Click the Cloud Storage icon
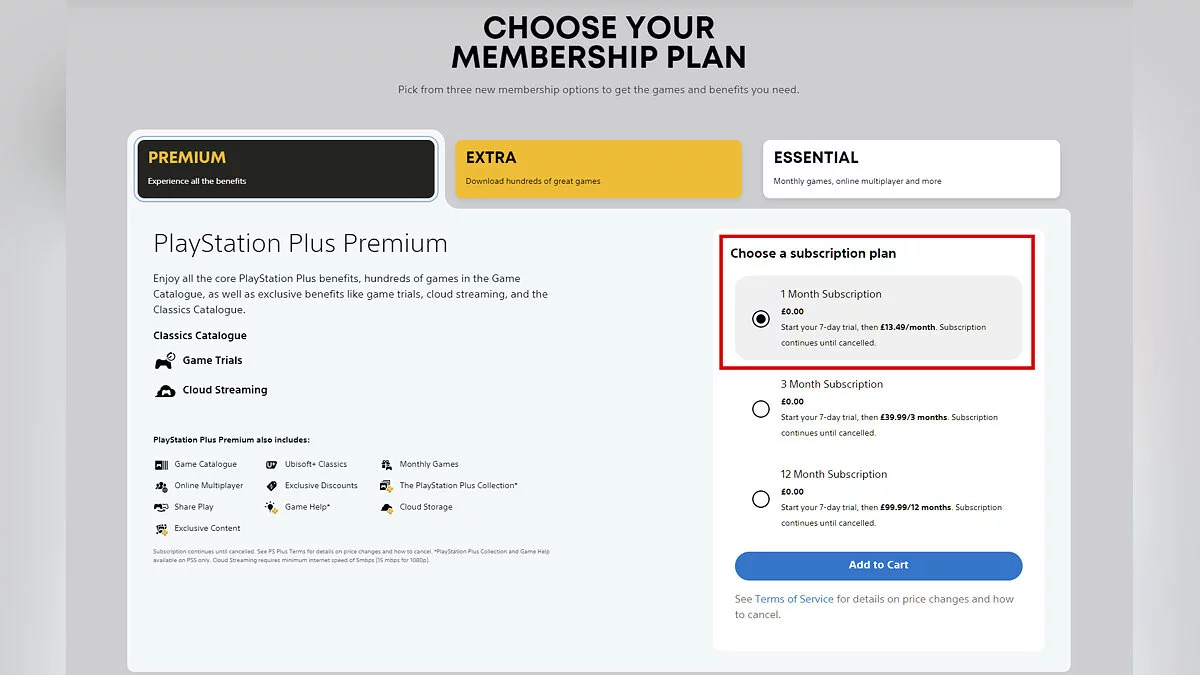The height and width of the screenshot is (675, 1200). pyautogui.click(x=386, y=508)
